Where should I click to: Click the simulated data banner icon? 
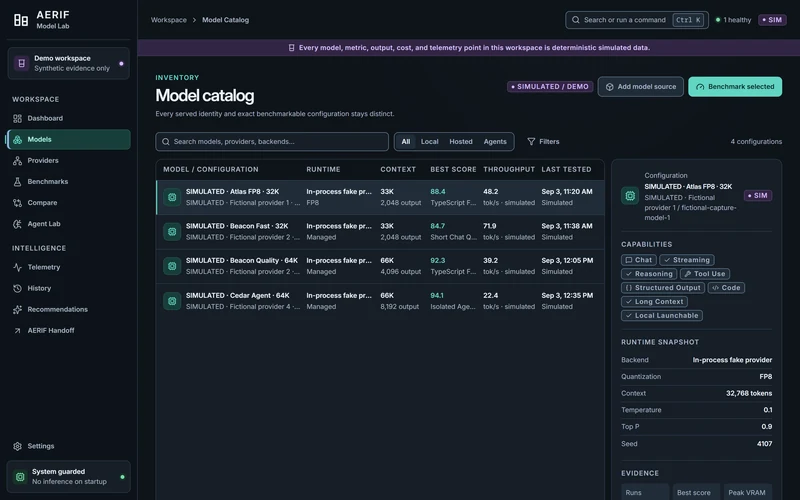coord(291,47)
